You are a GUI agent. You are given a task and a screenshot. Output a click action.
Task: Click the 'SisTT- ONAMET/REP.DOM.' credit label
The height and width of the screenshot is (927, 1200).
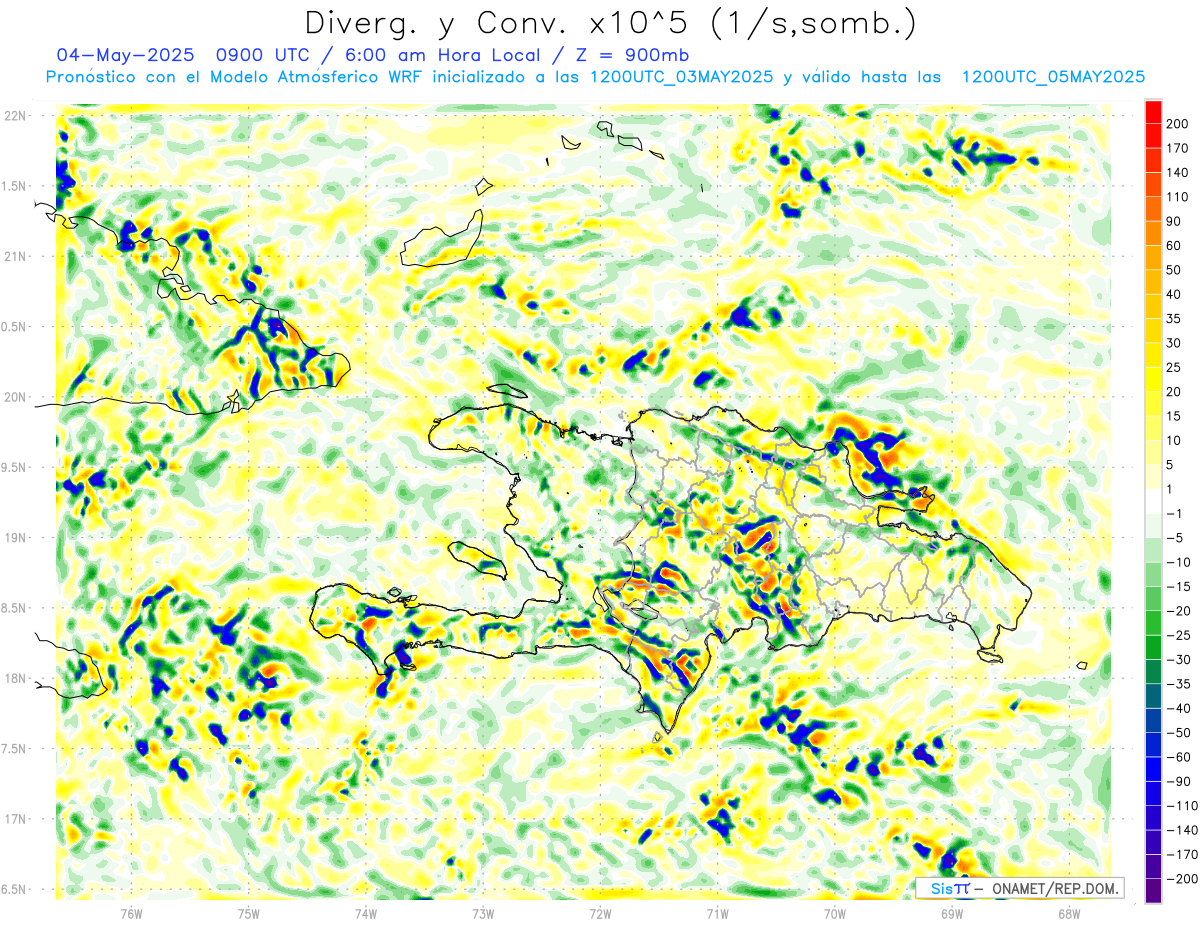[x=1019, y=888]
